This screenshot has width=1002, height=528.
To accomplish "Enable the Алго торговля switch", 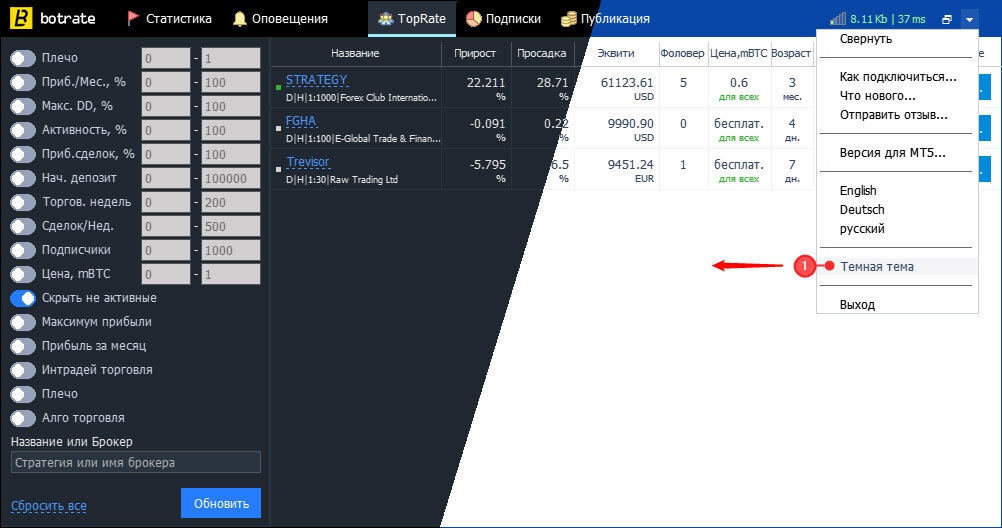I will coord(23,419).
